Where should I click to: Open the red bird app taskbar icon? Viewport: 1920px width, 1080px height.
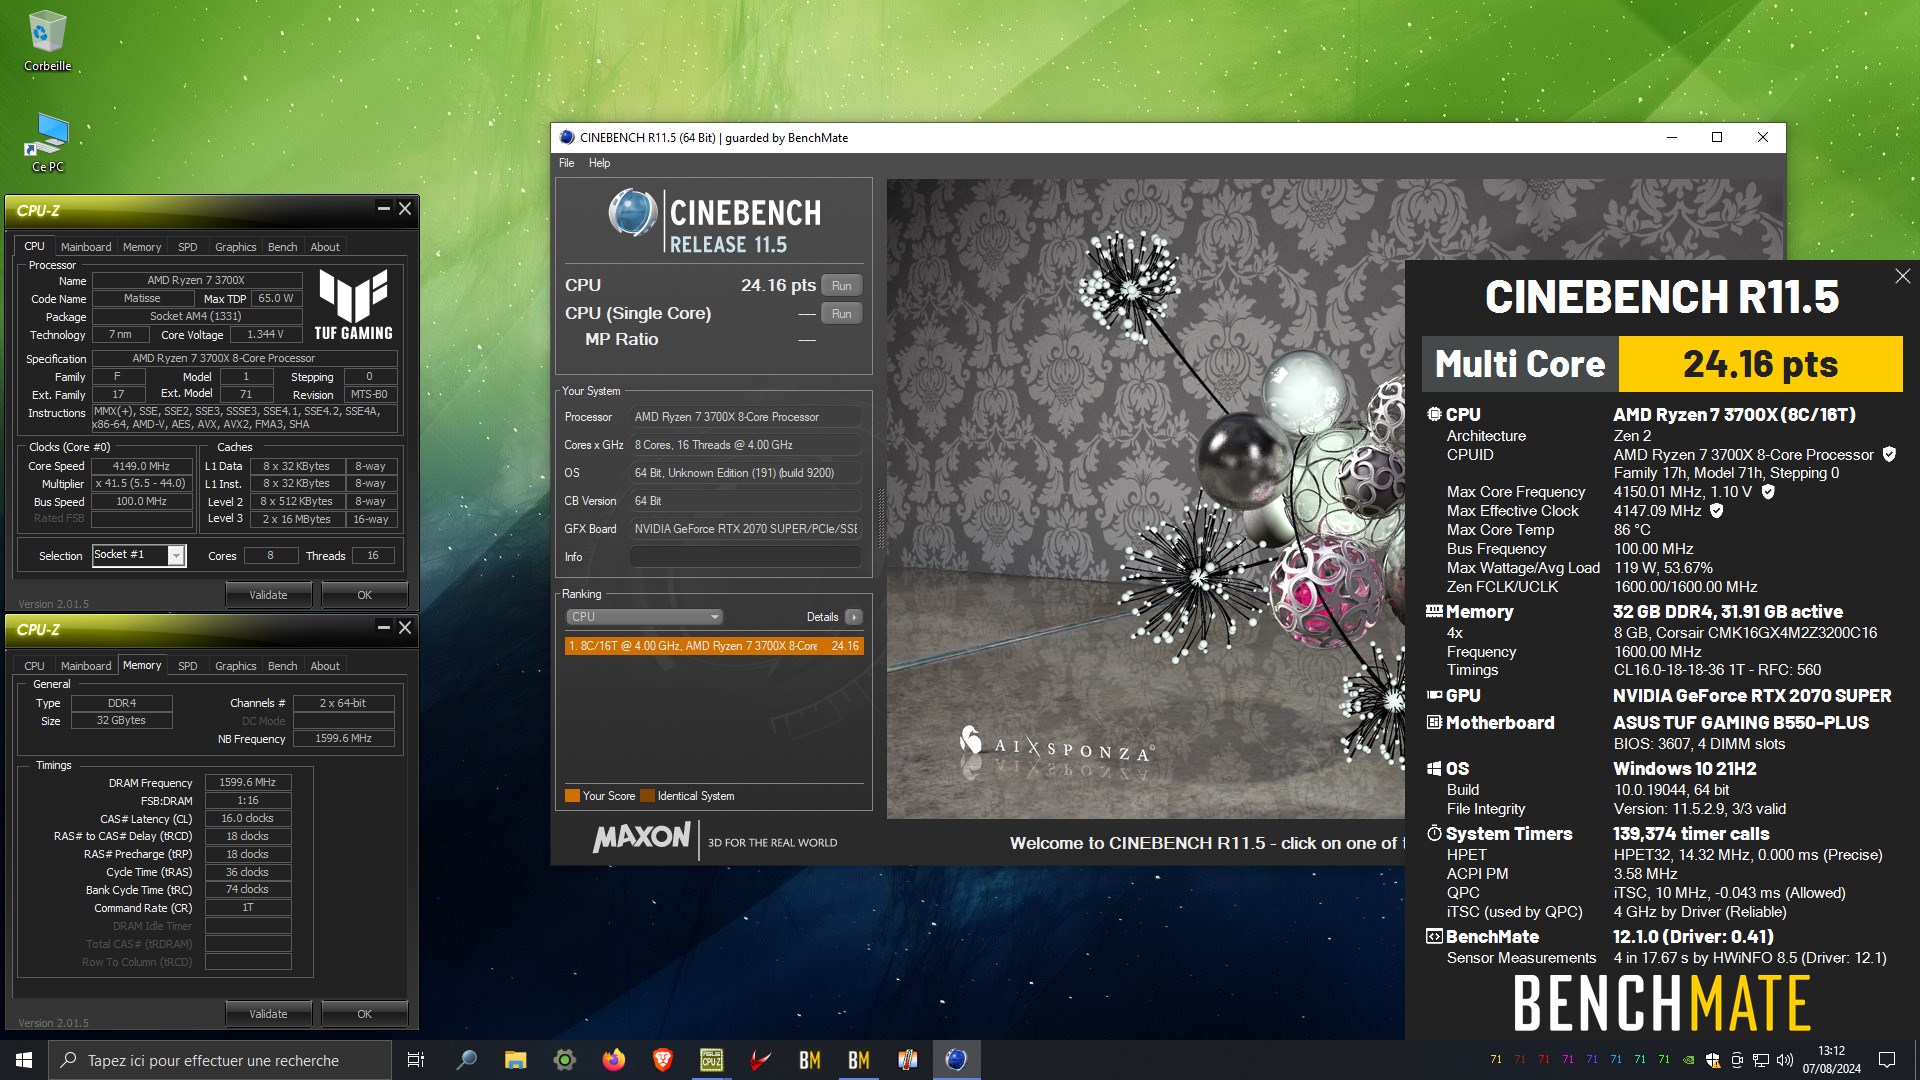coord(760,1060)
